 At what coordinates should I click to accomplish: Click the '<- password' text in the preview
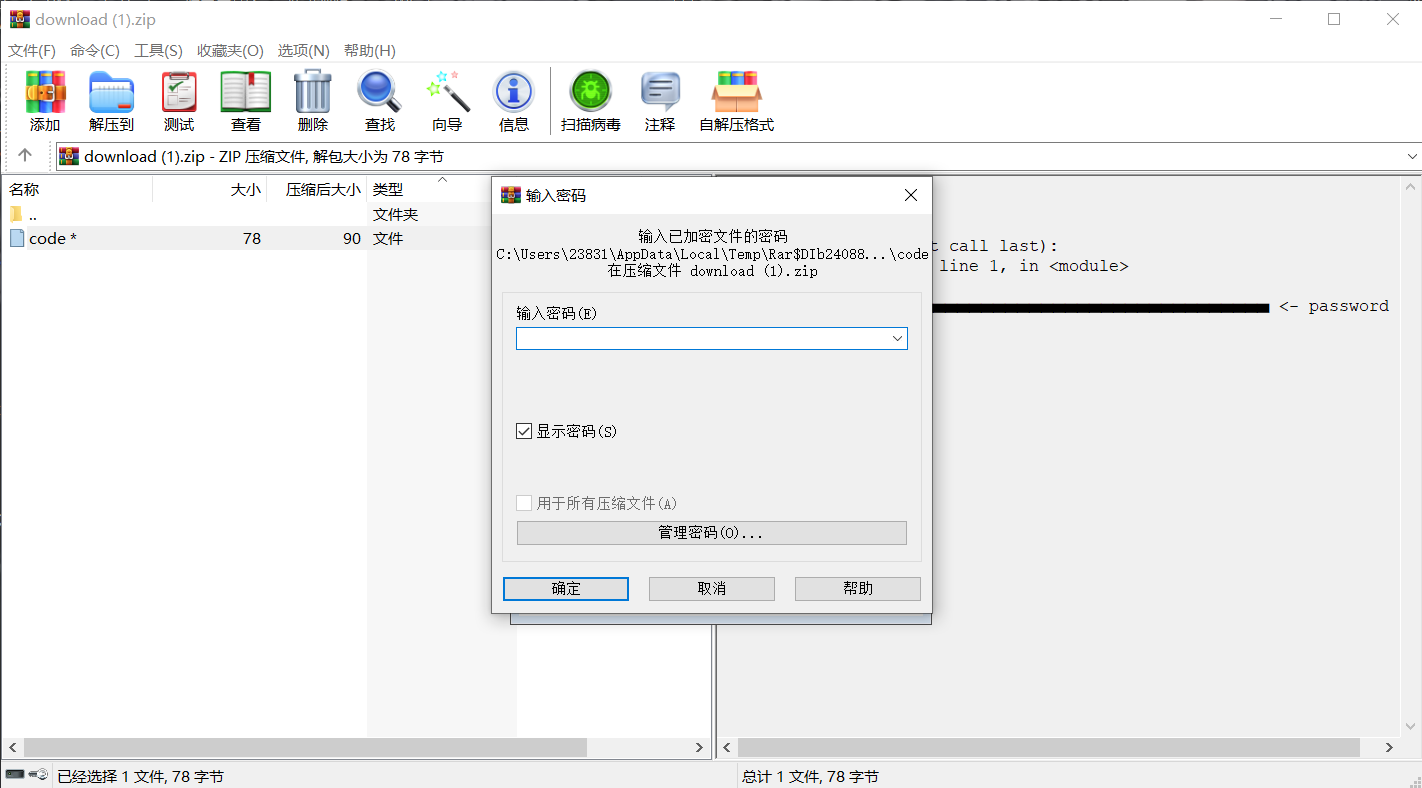[1334, 306]
